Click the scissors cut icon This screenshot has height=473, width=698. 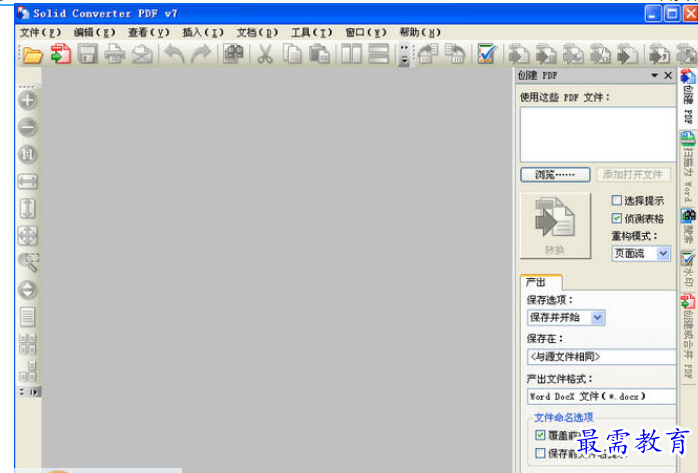click(265, 54)
